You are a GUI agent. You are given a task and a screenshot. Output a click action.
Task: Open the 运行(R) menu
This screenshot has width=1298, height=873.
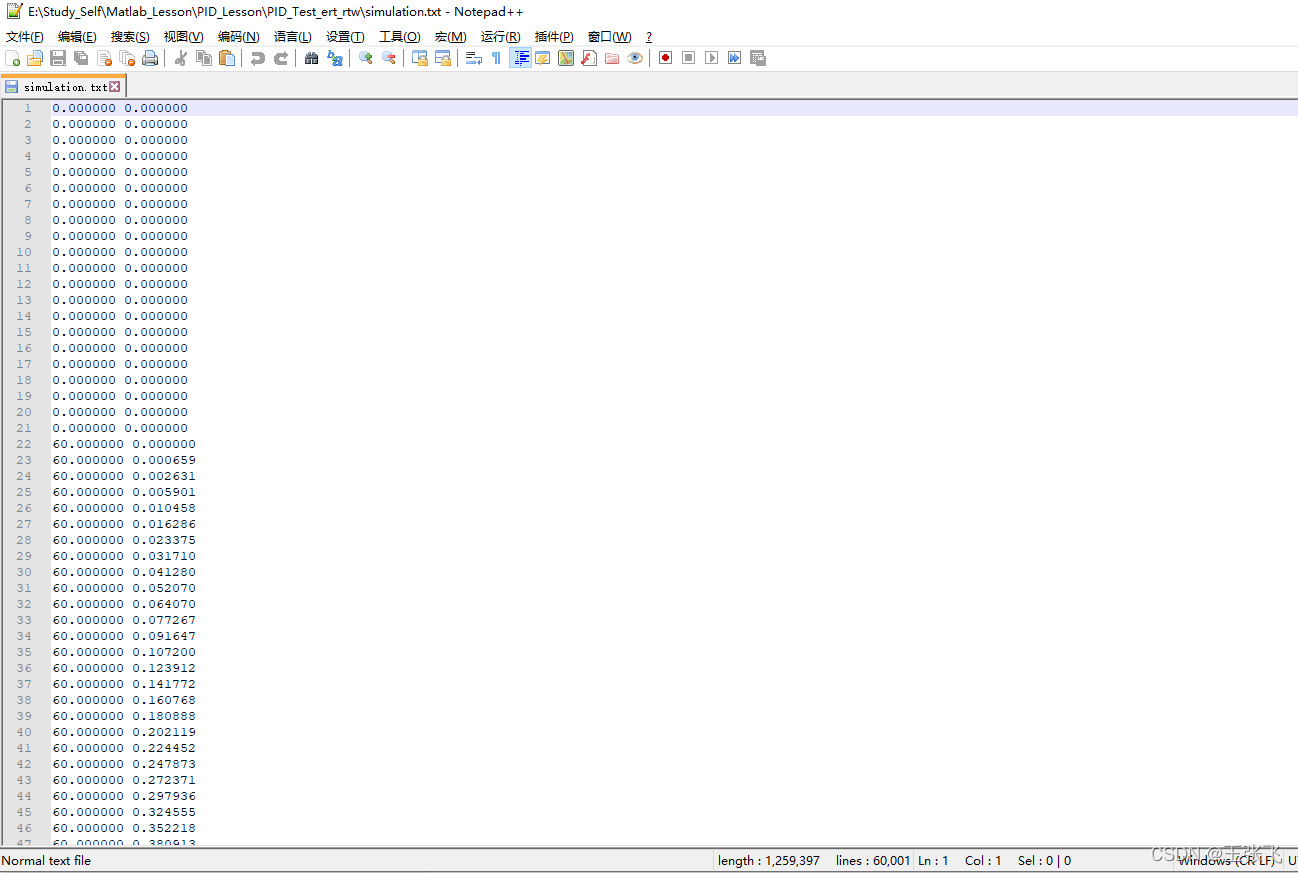coord(500,37)
